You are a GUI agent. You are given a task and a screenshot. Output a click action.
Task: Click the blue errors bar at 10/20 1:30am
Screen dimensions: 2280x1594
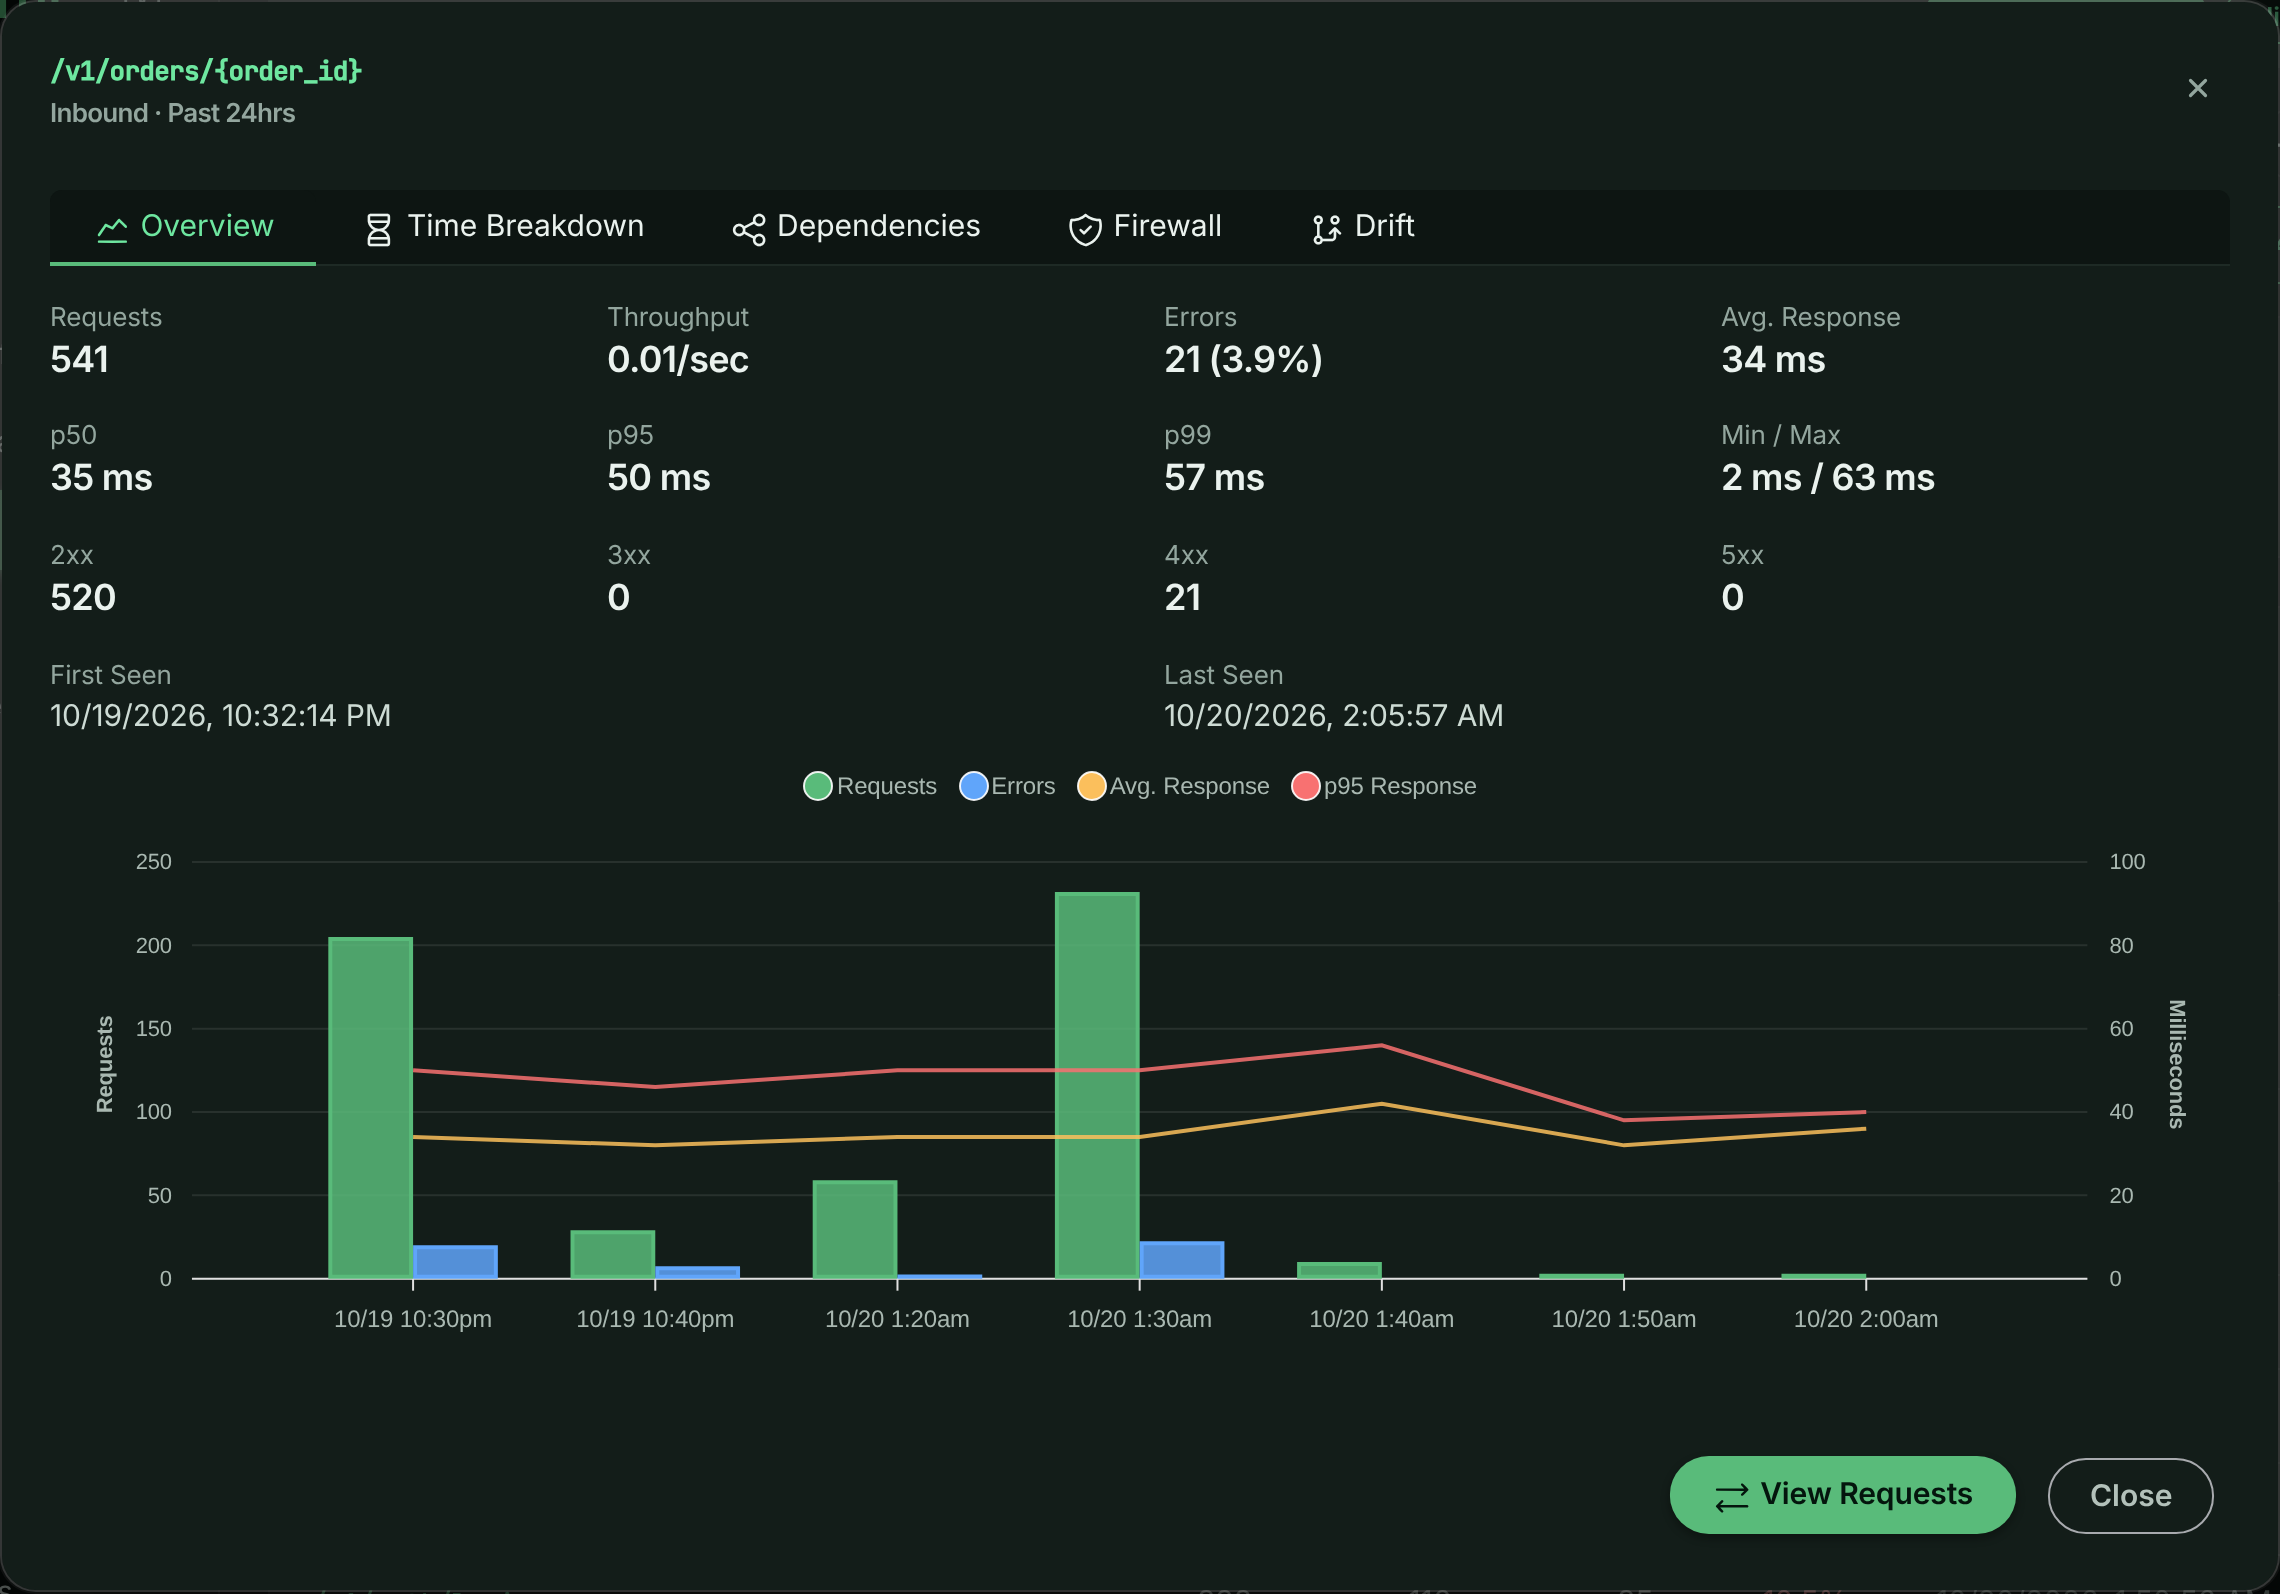point(1182,1260)
